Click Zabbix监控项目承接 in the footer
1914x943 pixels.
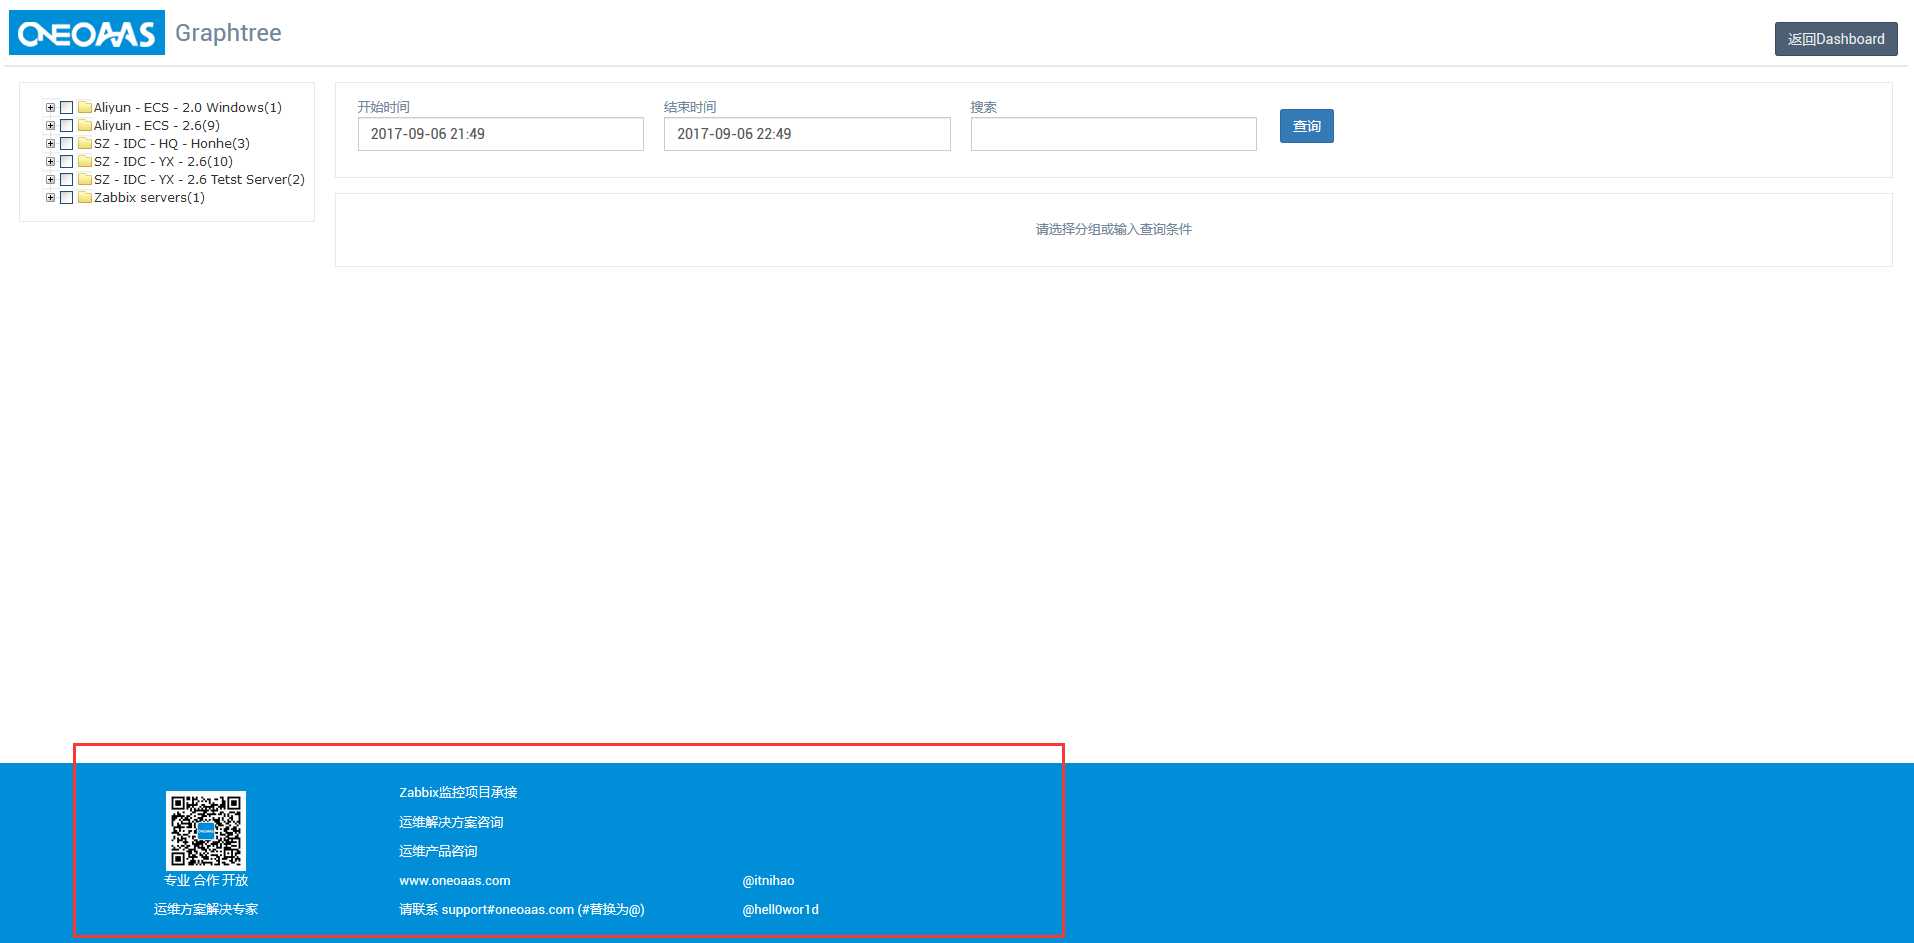click(458, 792)
